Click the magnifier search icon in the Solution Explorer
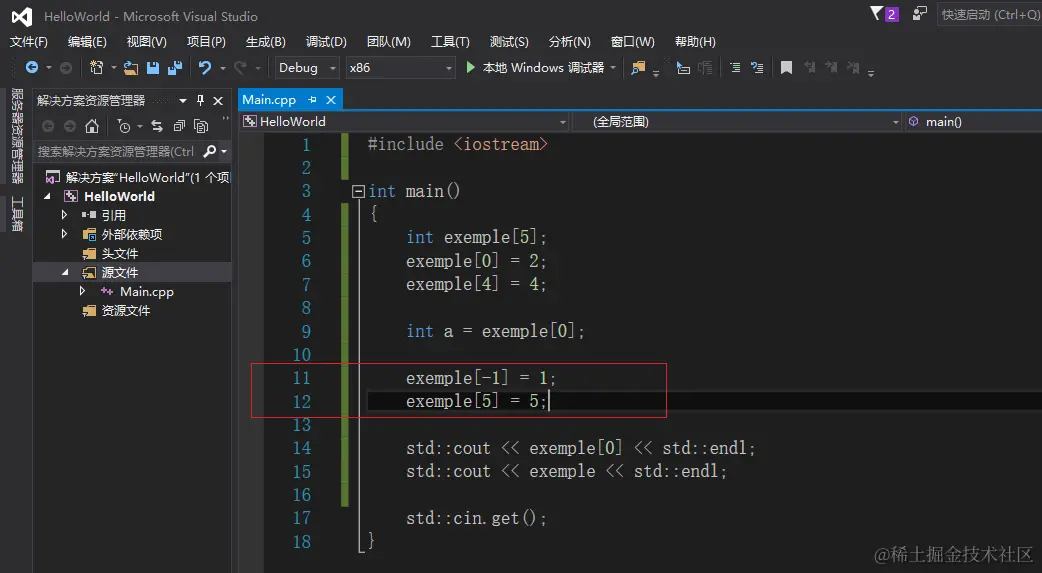 pos(209,152)
